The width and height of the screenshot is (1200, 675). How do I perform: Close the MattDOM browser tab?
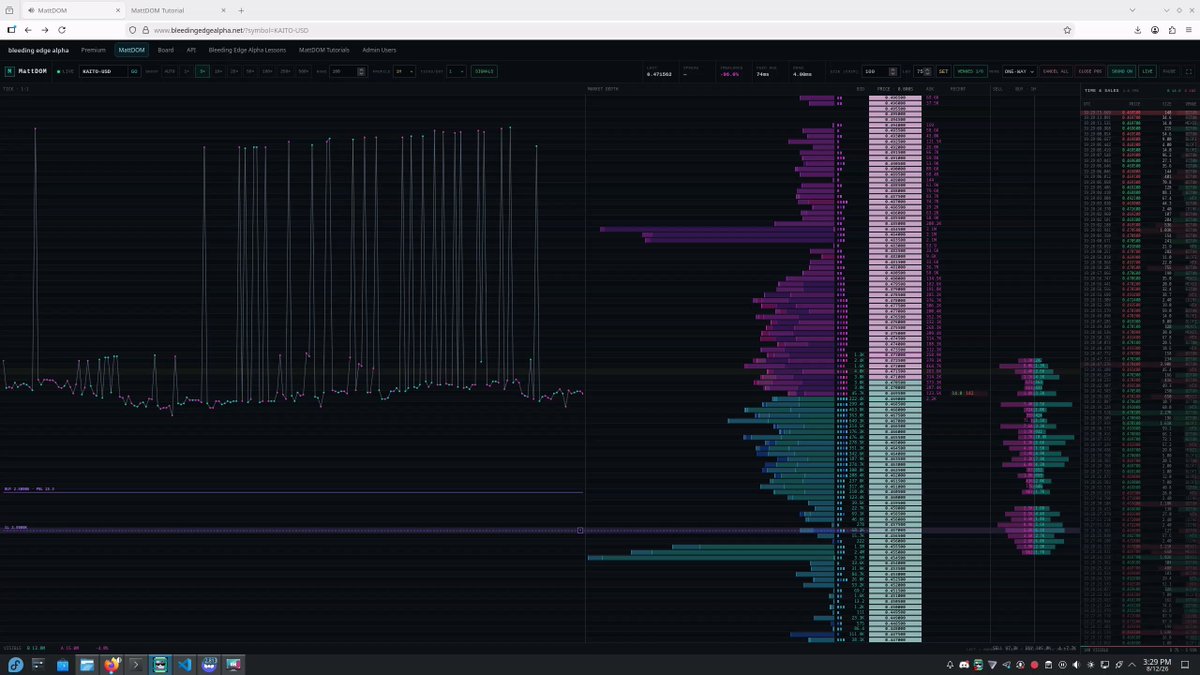(x=119, y=10)
